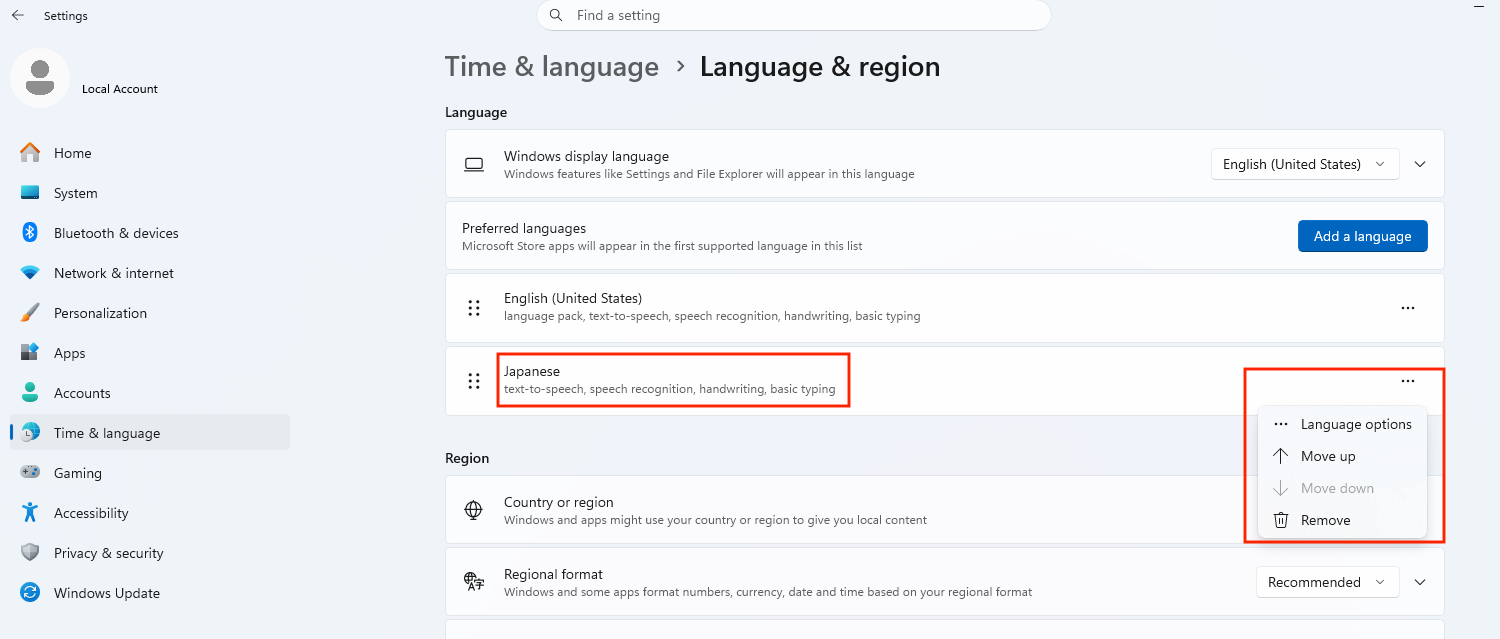Open the Regional format Recommended dropdown
1500x639 pixels.
[x=1327, y=582]
